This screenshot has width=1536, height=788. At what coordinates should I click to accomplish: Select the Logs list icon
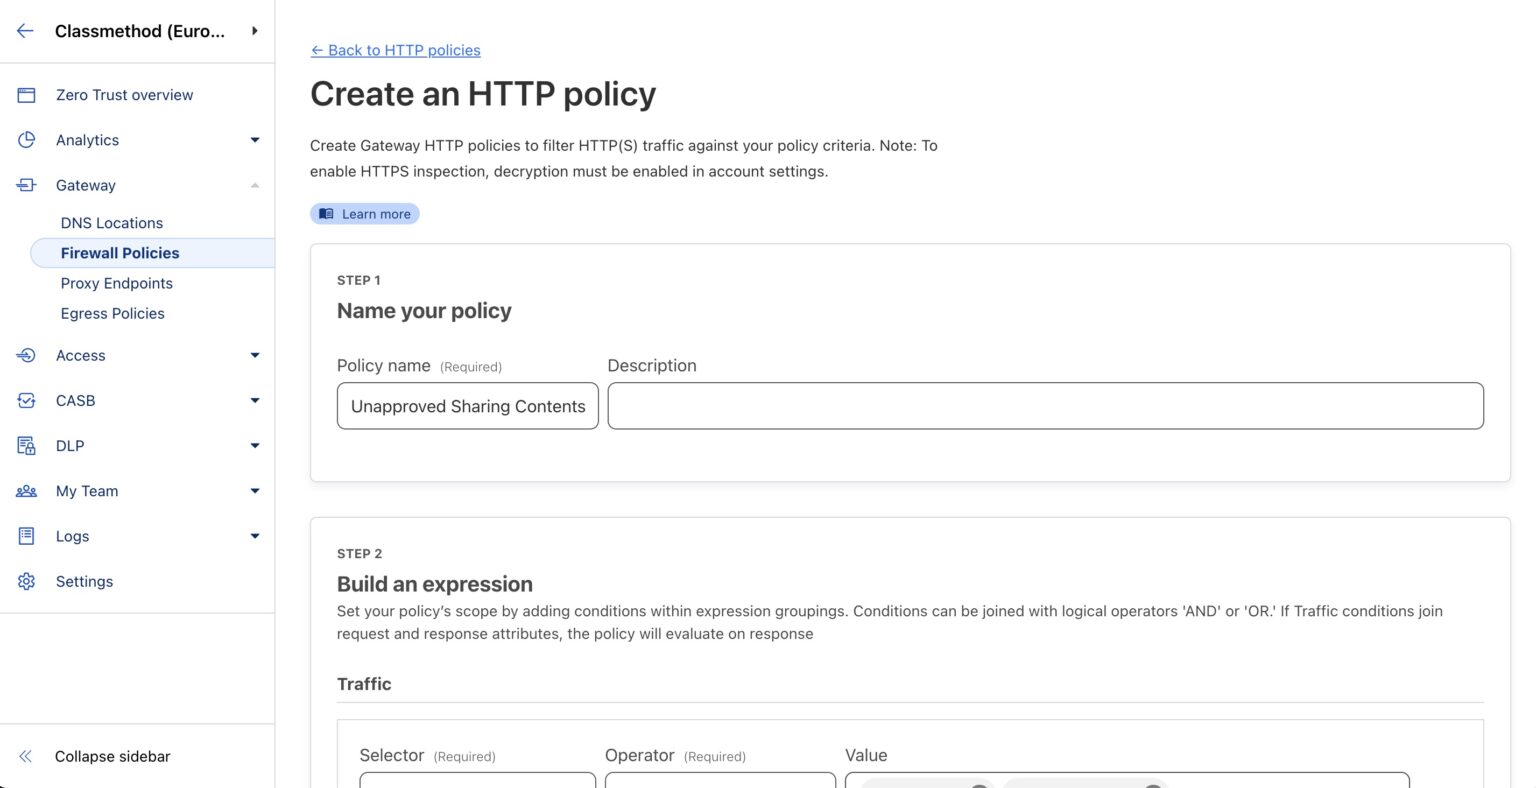coord(26,536)
